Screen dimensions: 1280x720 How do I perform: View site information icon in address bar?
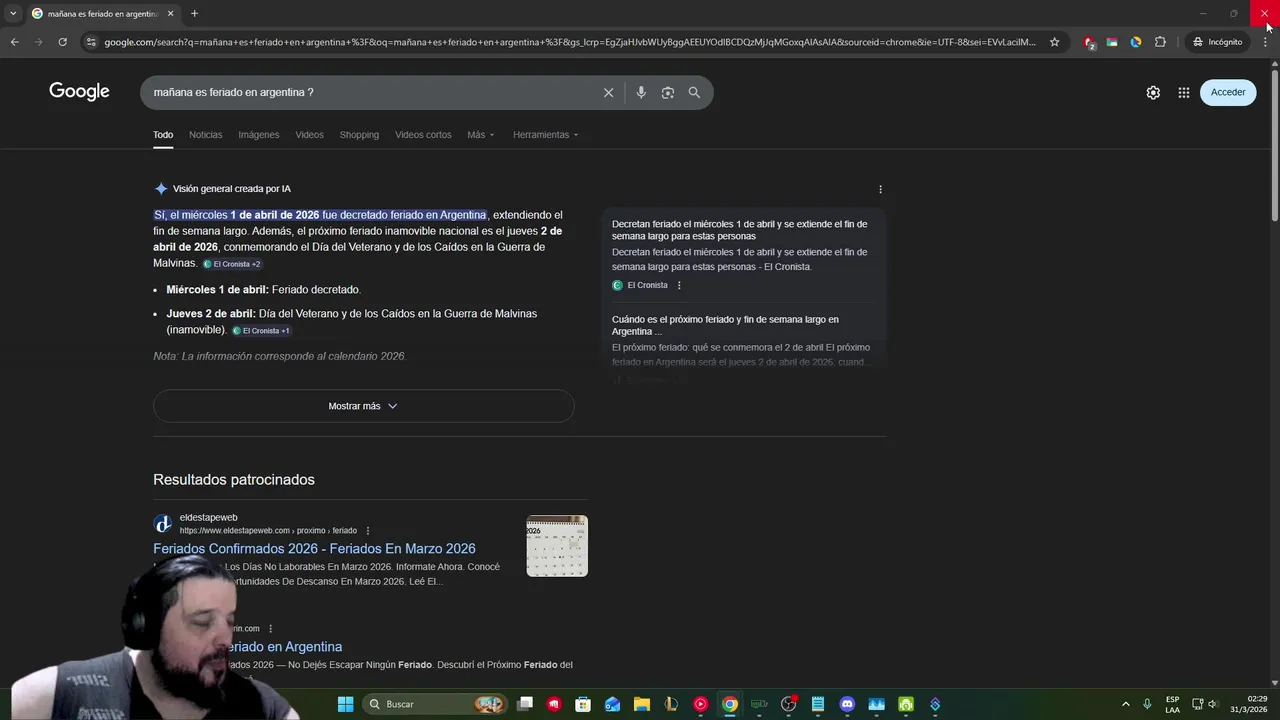pos(91,42)
